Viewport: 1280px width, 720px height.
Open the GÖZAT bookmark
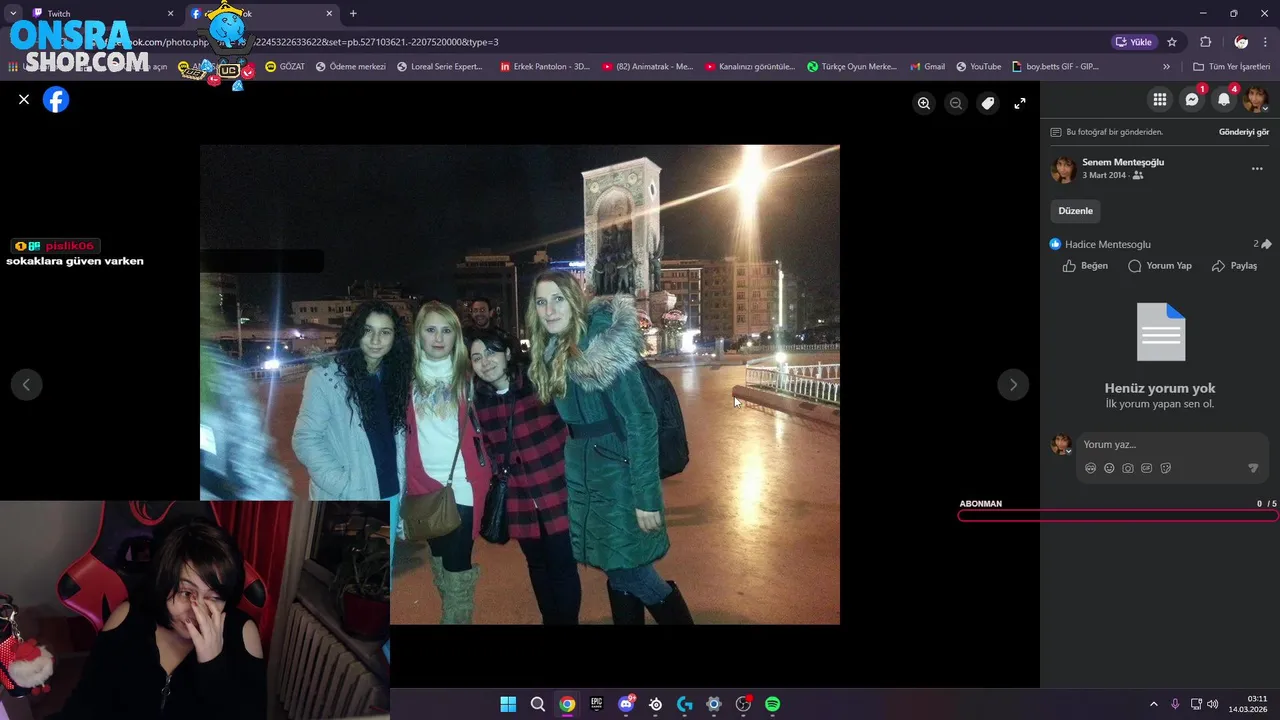click(x=285, y=67)
